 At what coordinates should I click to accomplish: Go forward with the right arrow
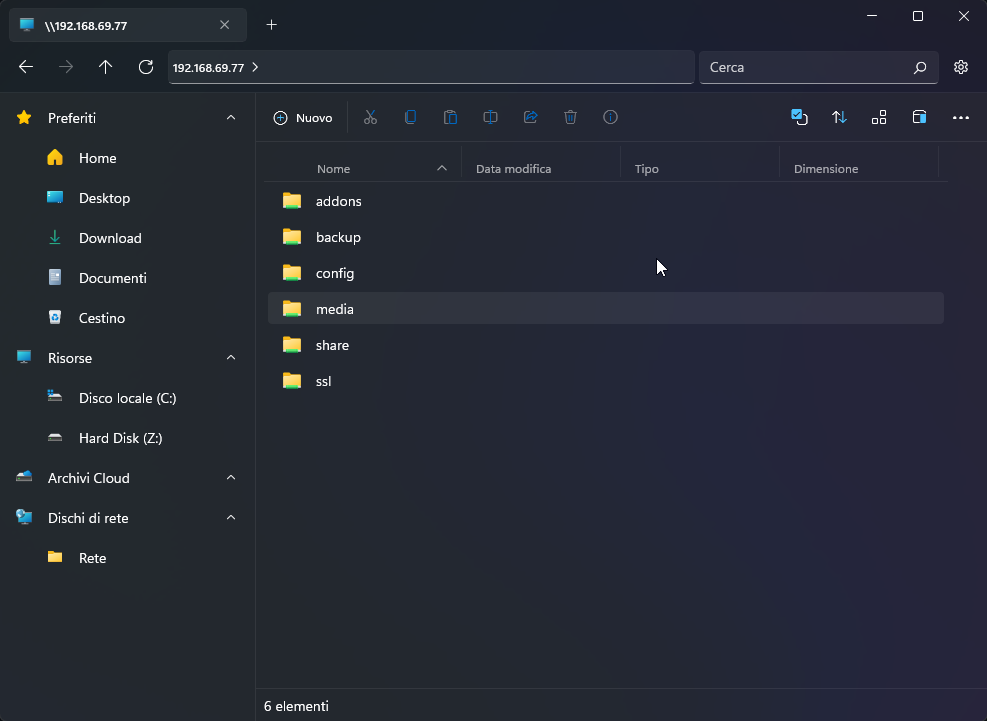(65, 67)
